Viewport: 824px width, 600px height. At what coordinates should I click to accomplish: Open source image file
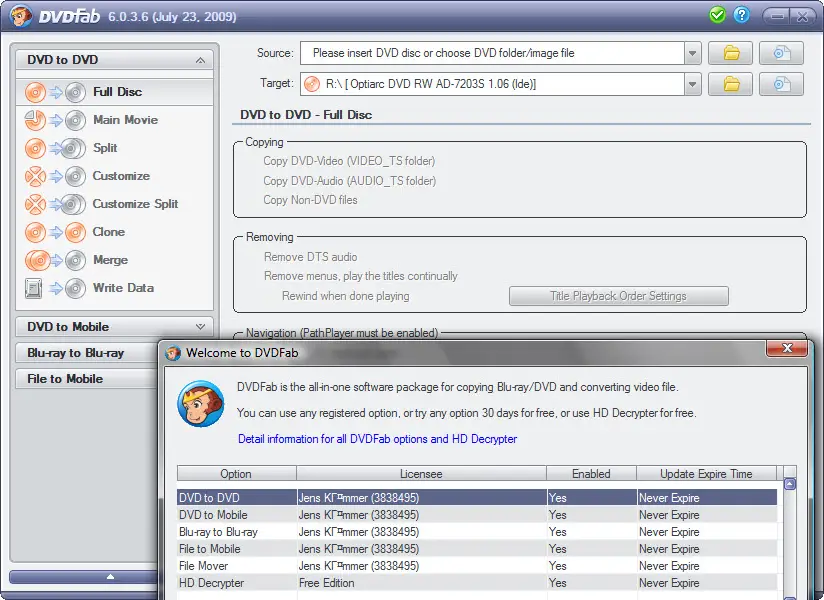tap(781, 53)
